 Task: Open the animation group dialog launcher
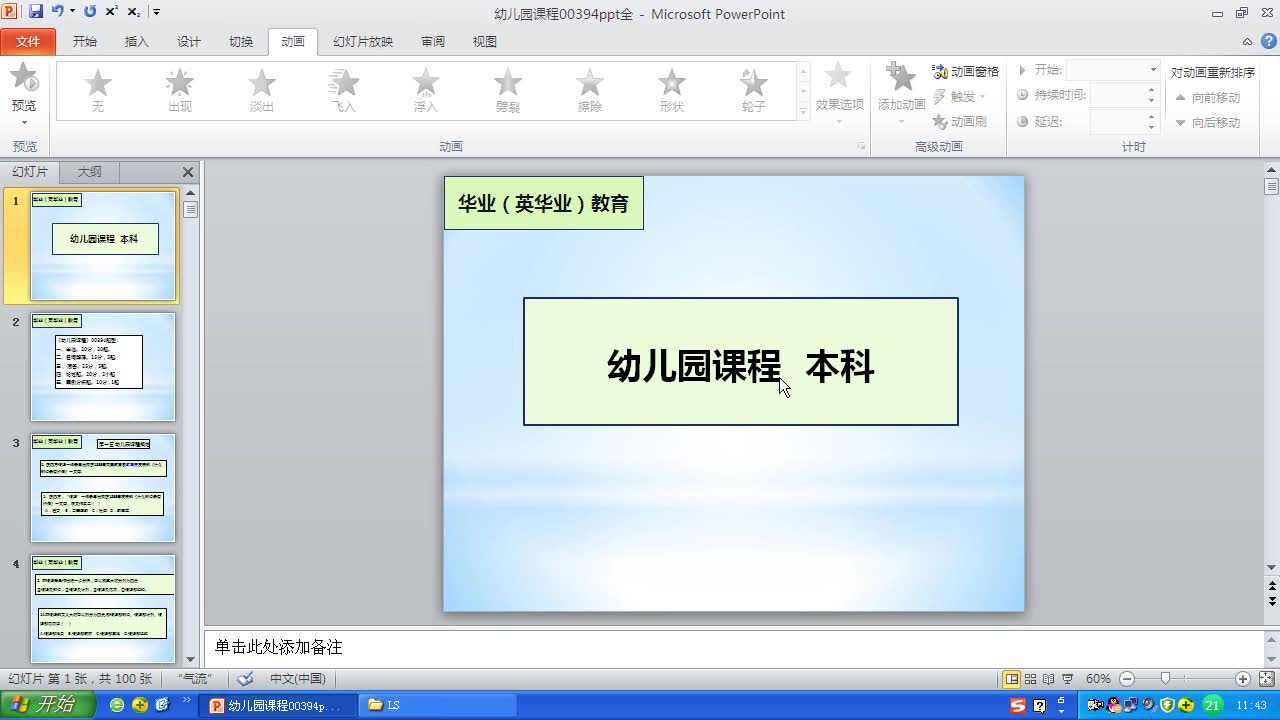click(861, 147)
